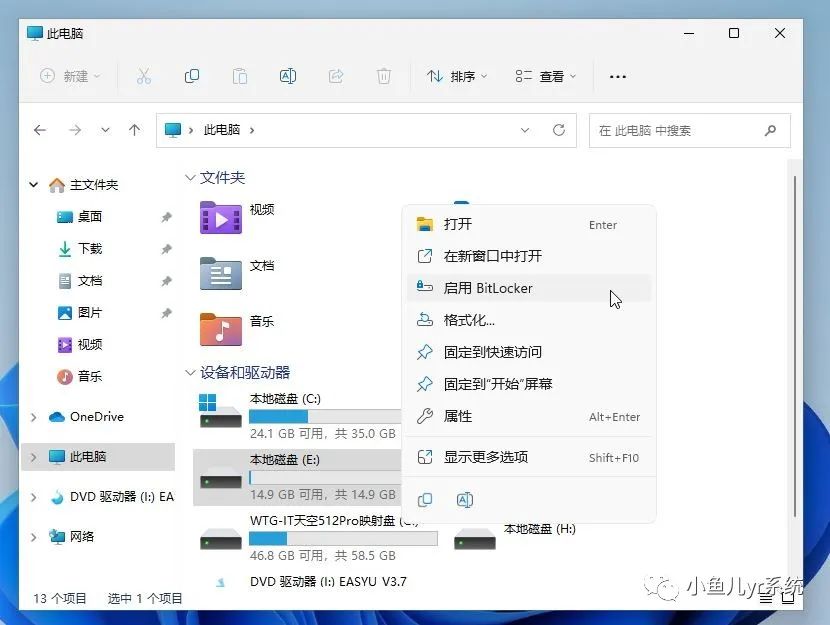
Task: Select the 本地磁盘 (H:) drive icon
Action: coord(475,540)
